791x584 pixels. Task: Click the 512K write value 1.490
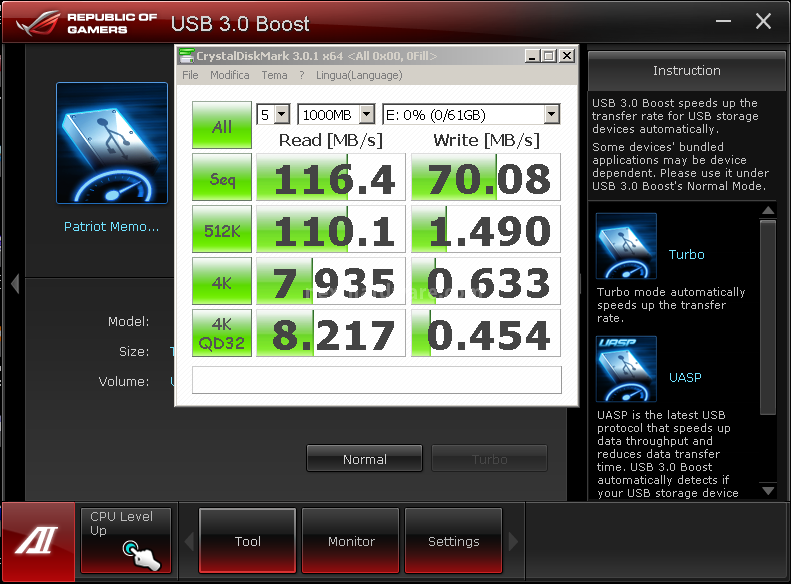[x=486, y=229]
